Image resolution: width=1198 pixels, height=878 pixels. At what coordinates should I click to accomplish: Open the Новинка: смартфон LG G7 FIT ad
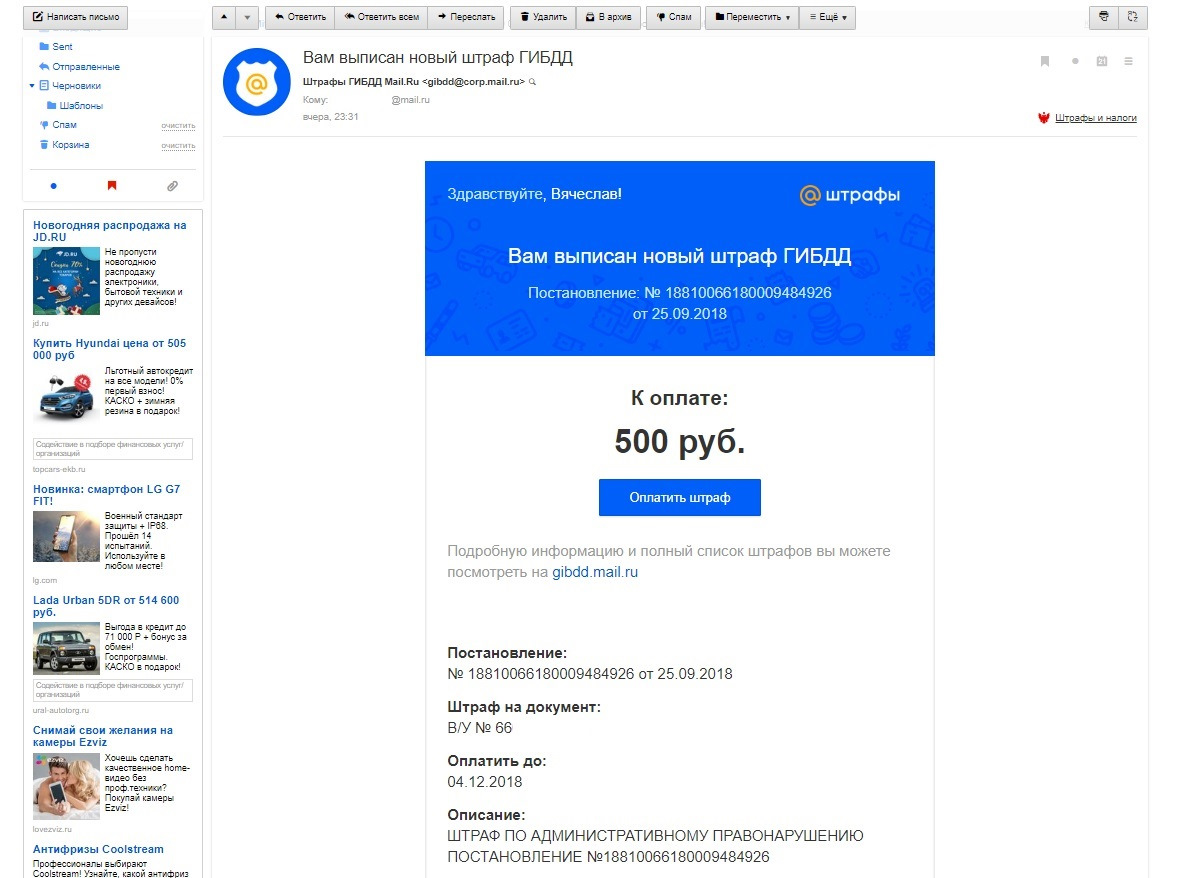106,495
